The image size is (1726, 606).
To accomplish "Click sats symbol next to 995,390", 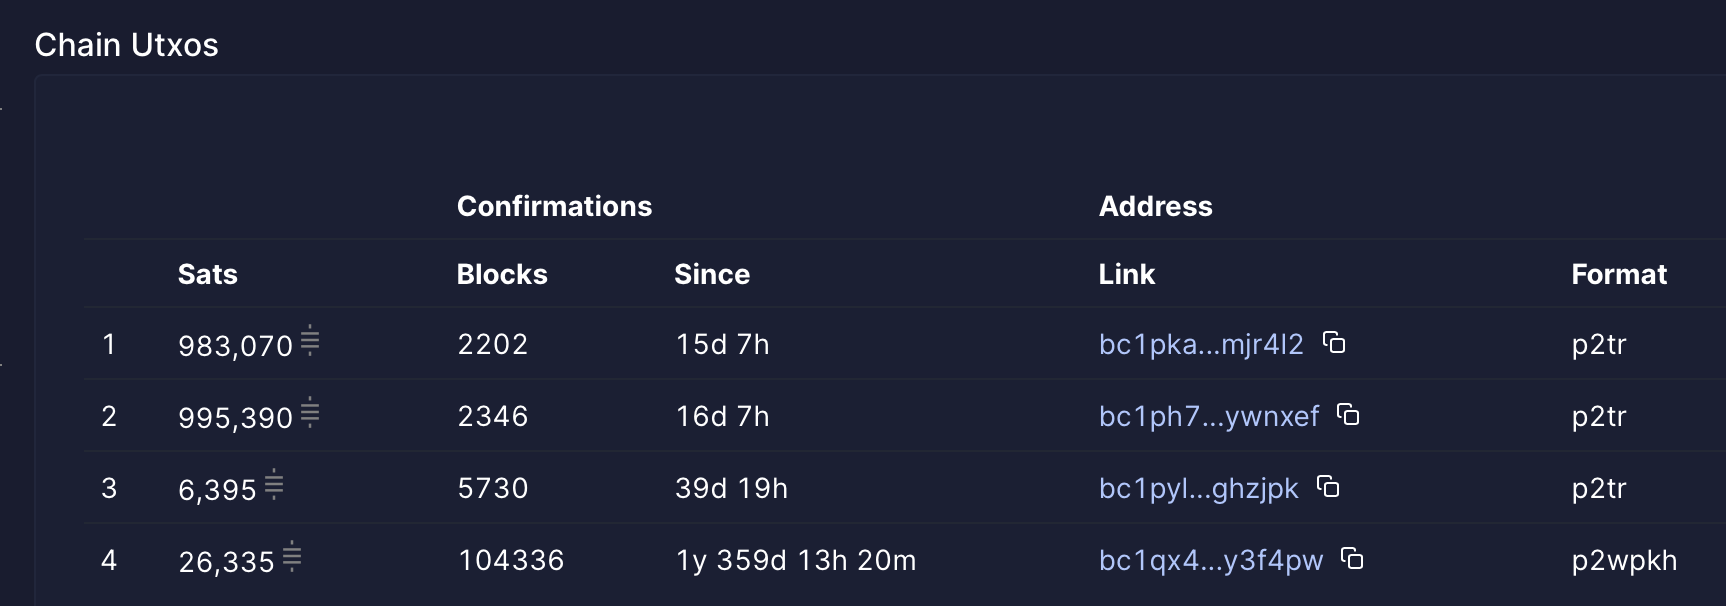I will 310,412.
